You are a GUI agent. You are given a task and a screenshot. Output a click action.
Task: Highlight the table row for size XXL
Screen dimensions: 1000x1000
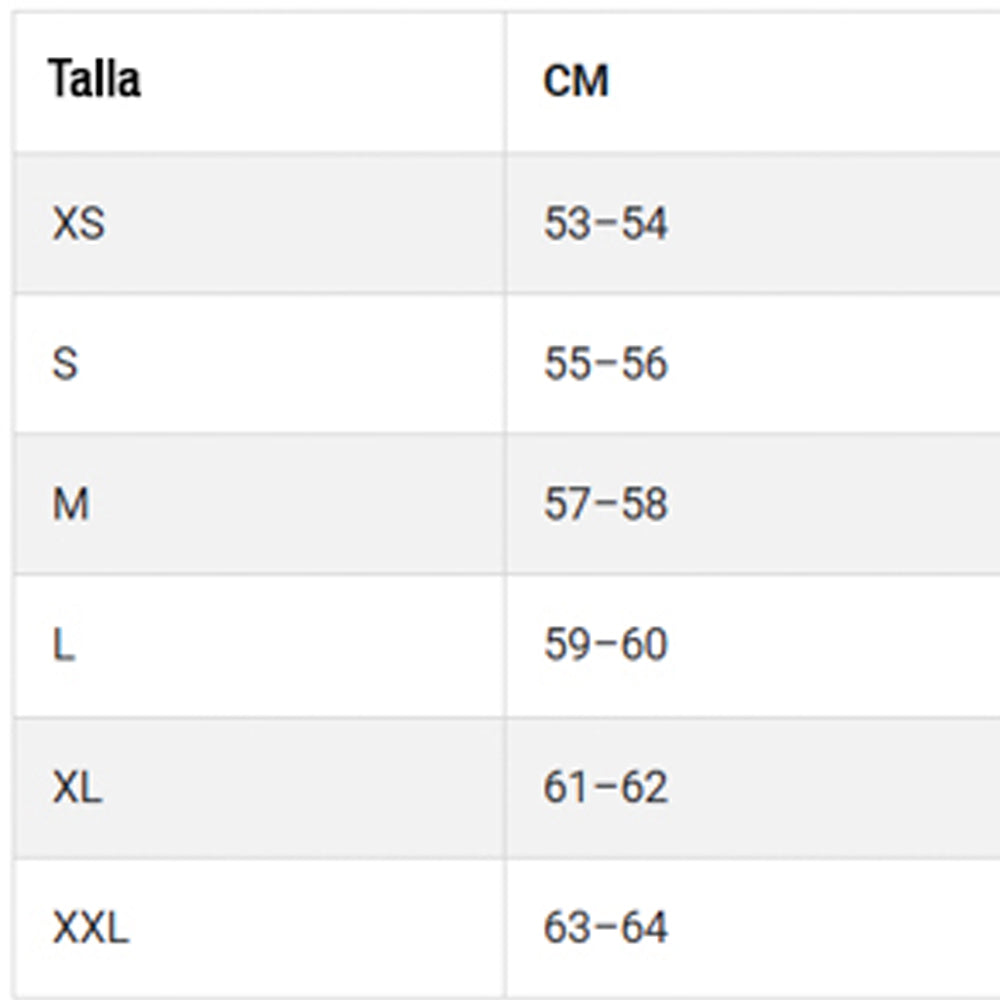(300, 929)
